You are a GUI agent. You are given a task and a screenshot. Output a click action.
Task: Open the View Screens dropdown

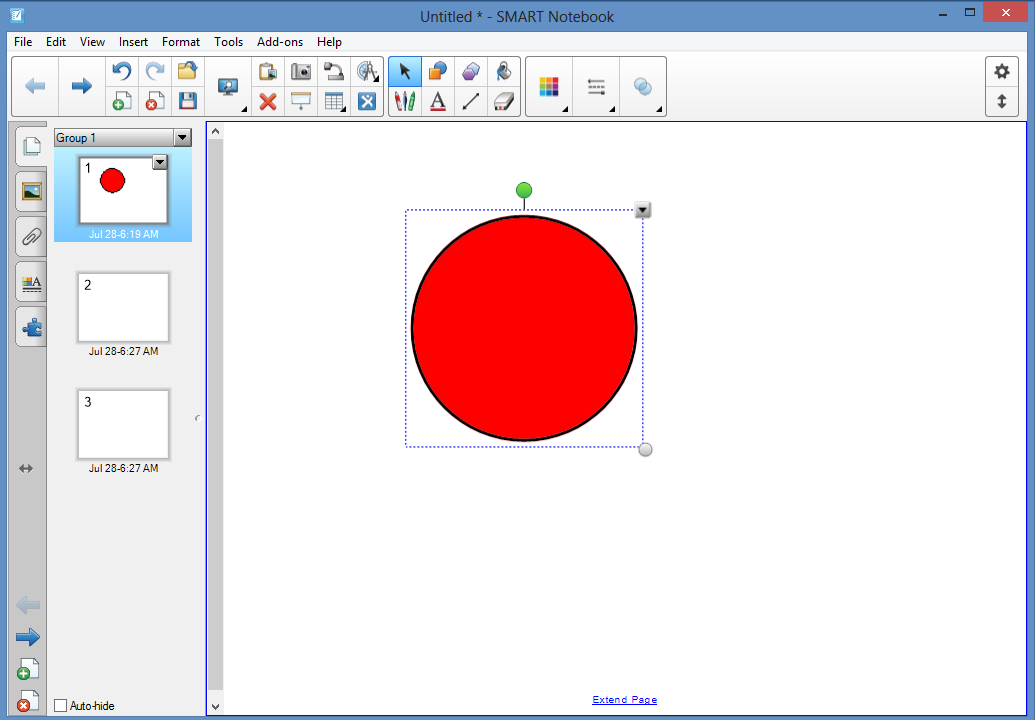tap(228, 86)
